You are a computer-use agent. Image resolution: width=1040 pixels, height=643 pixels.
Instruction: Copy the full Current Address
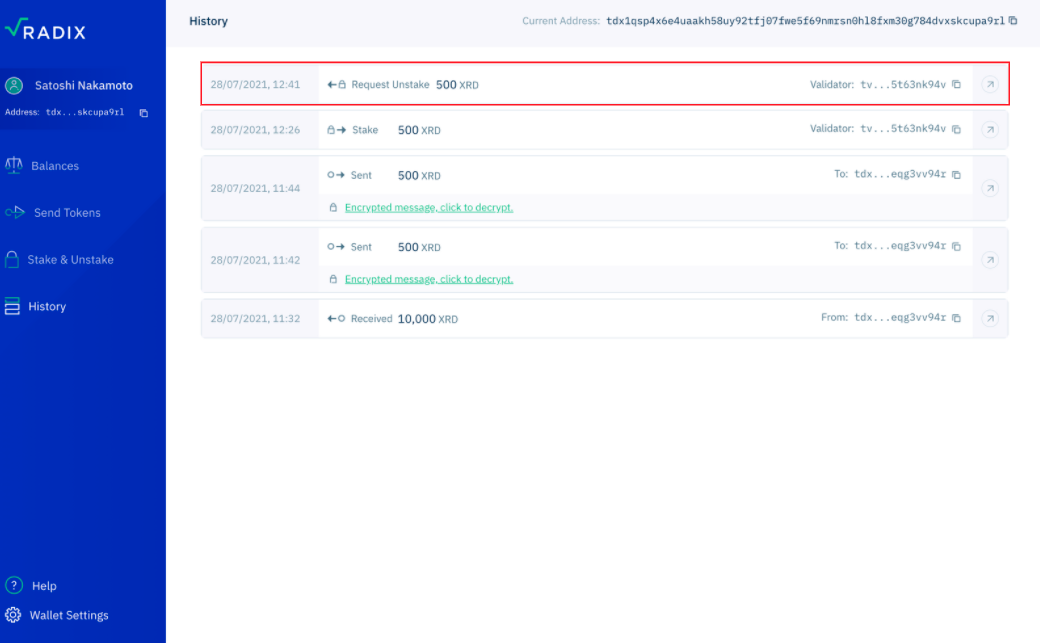pyautogui.click(x=1013, y=21)
